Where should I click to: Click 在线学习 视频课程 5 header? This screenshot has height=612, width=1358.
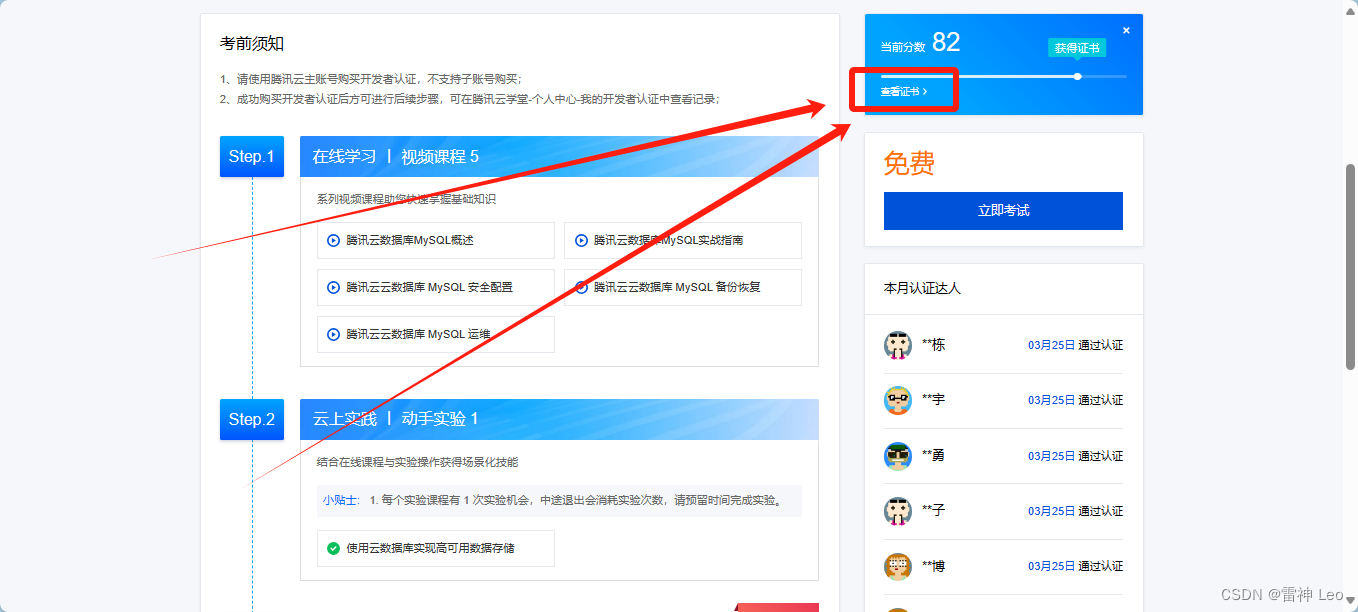coord(559,156)
